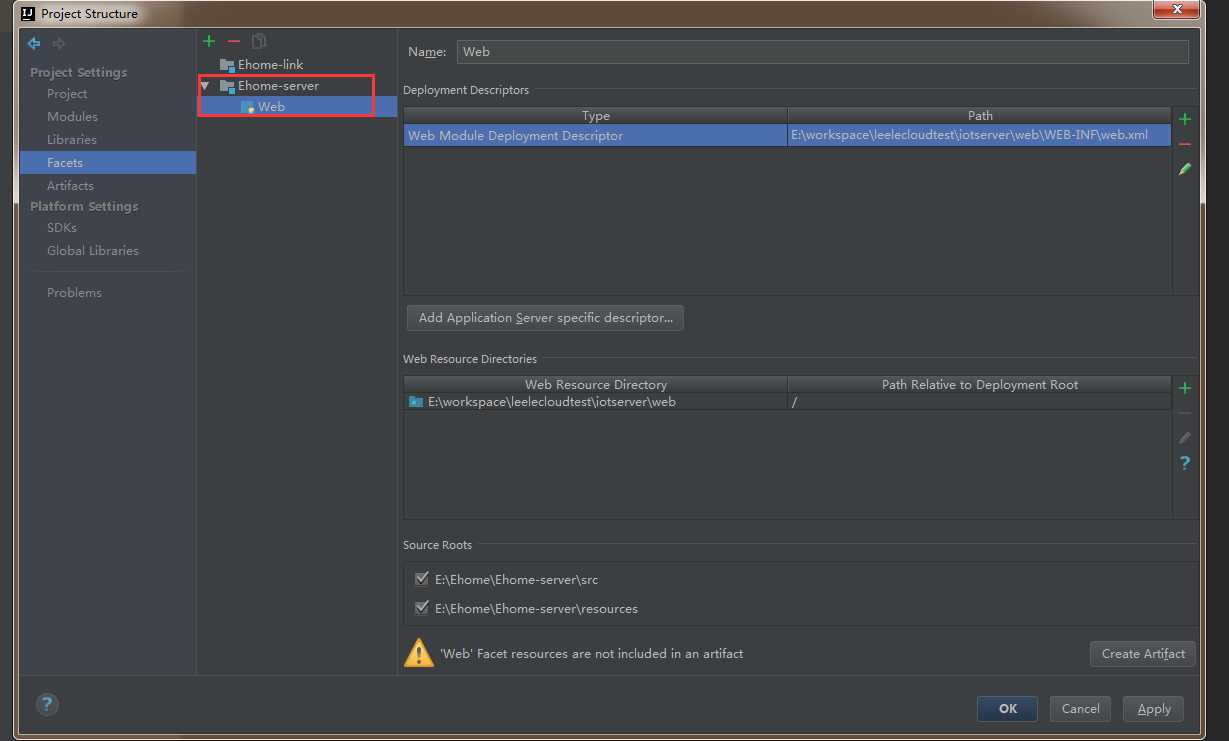Click the Ehome-link module folder icon

[x=227, y=65]
